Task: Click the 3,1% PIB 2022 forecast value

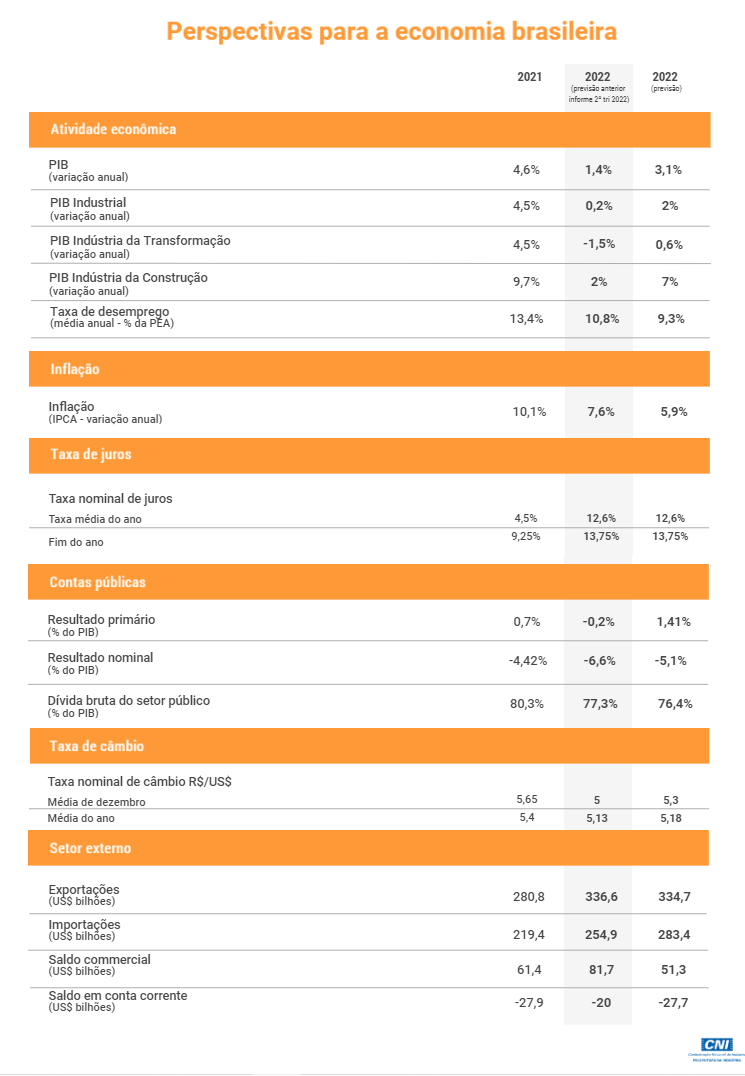Action: pyautogui.click(x=668, y=169)
